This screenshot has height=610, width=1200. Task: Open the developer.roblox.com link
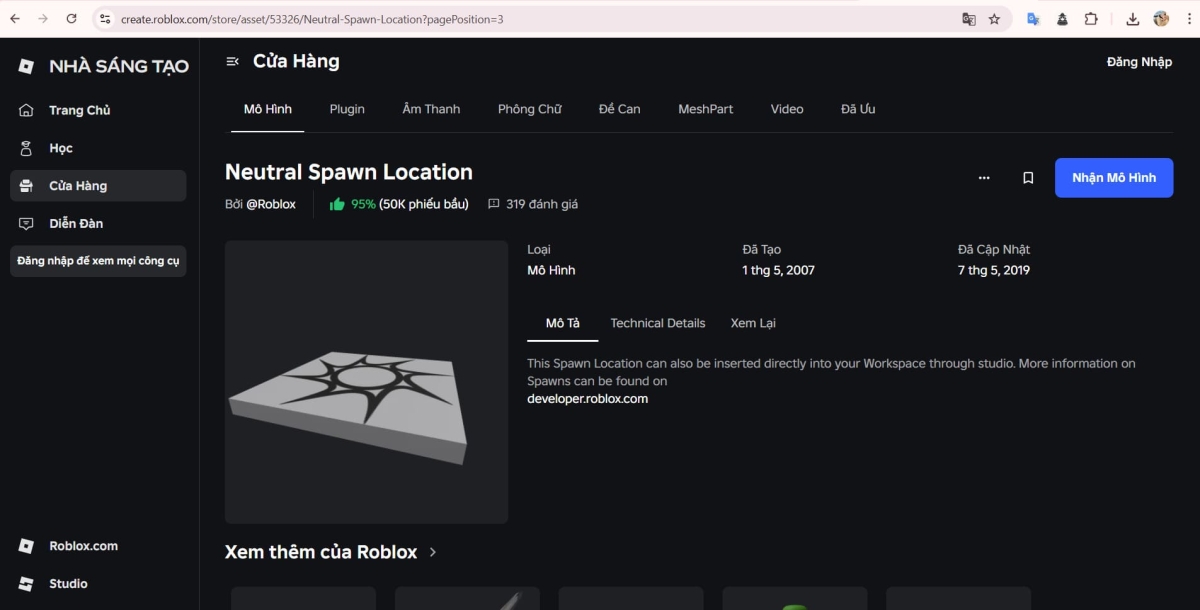pos(587,398)
